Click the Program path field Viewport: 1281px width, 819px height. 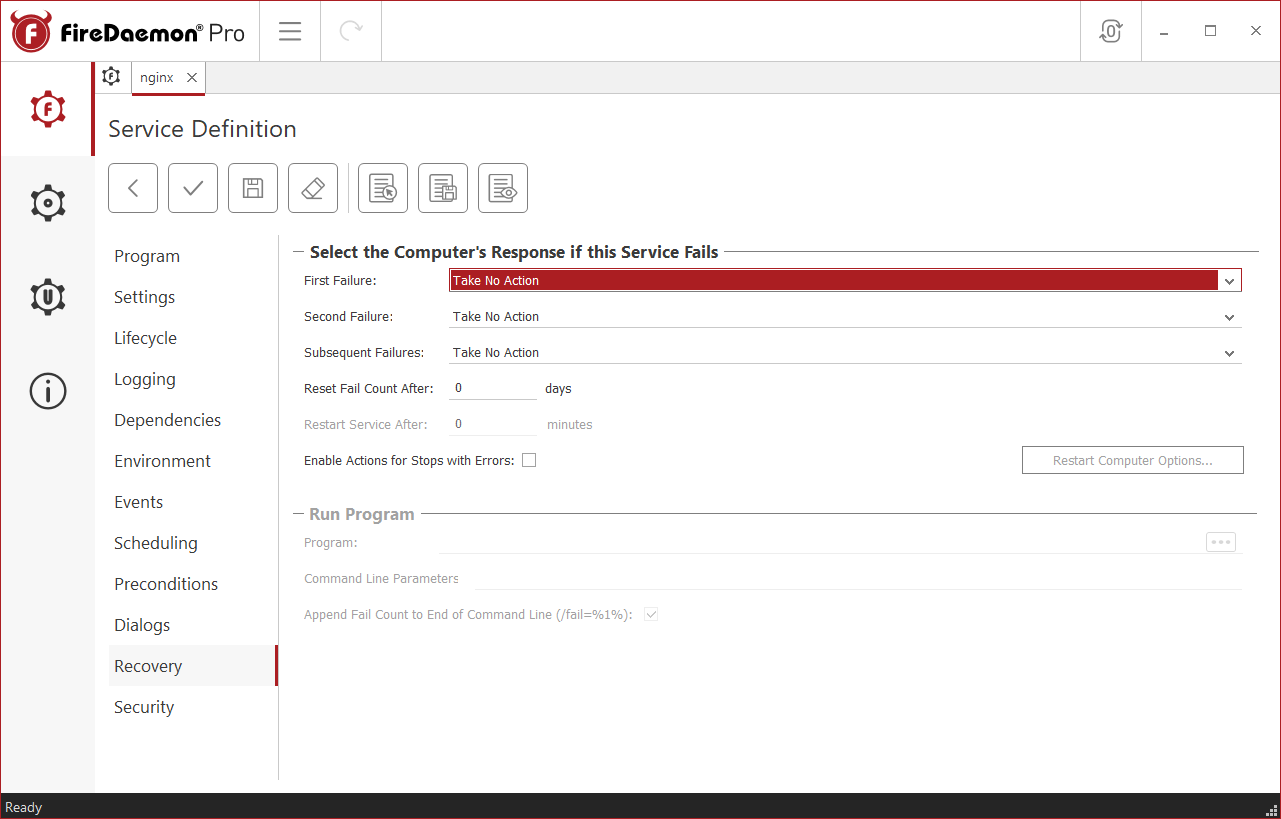(x=820, y=542)
